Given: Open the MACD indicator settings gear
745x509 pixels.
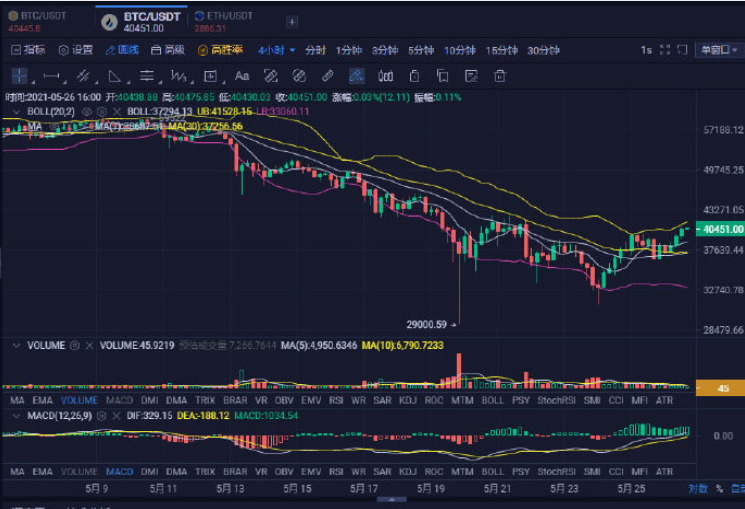Looking at the screenshot, I should click(101, 416).
